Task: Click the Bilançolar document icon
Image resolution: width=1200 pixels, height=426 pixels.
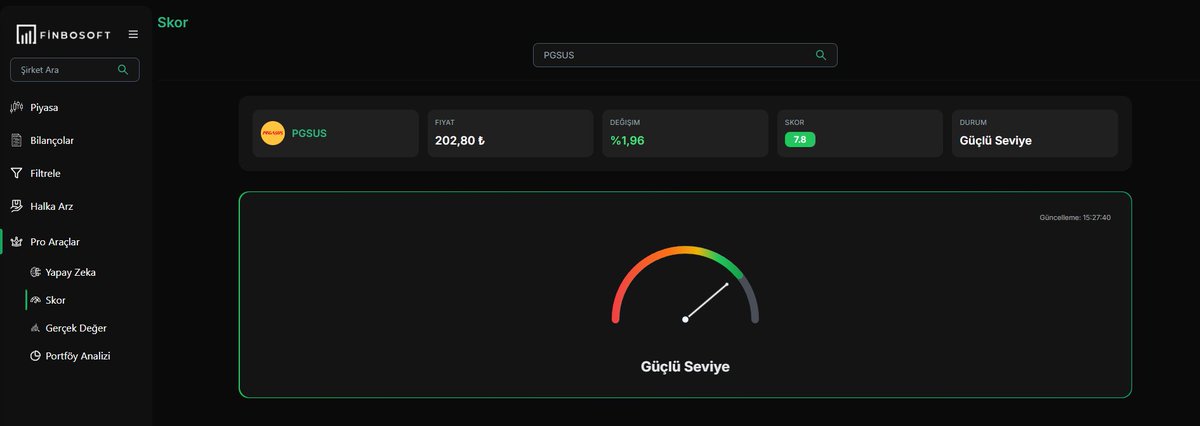Action: 16,140
